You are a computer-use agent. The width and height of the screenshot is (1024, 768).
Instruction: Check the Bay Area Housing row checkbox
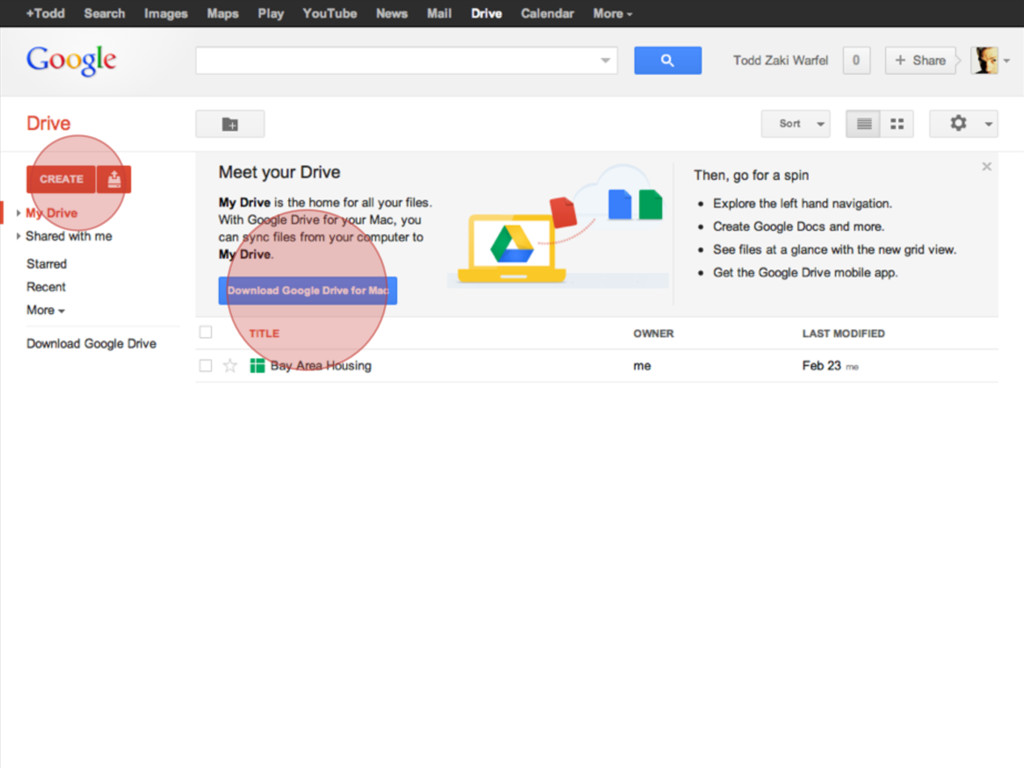pyautogui.click(x=206, y=366)
